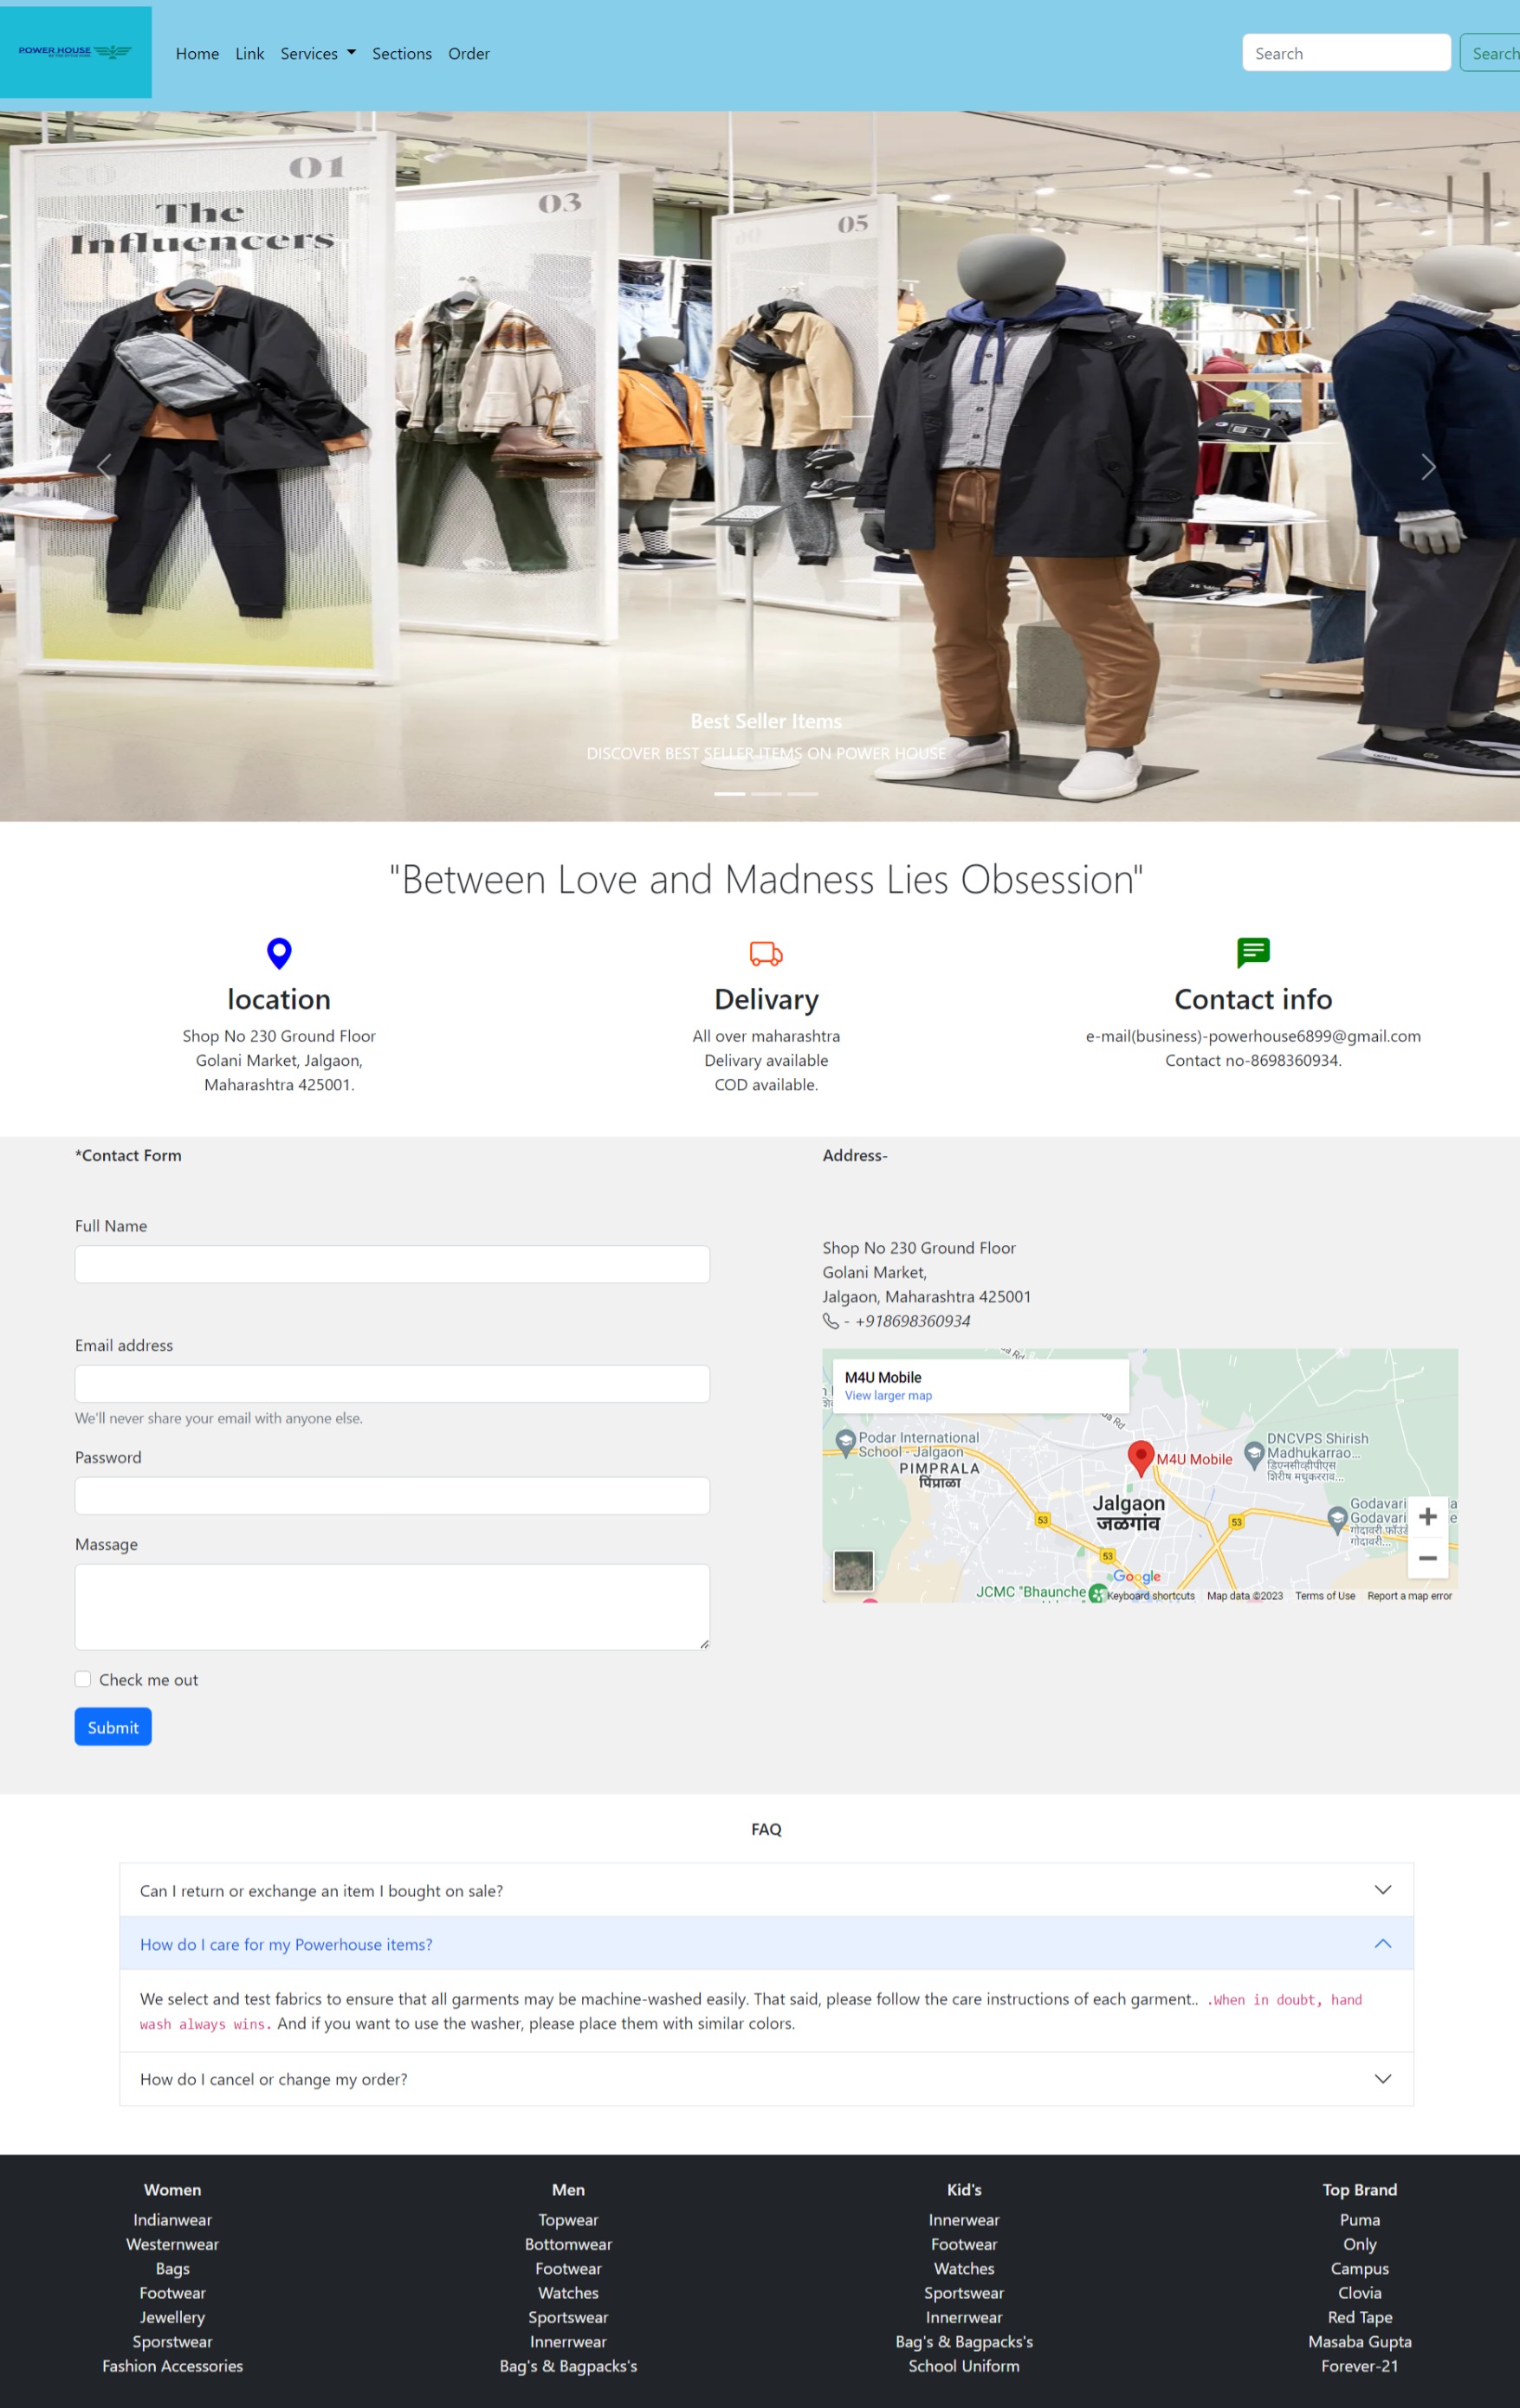This screenshot has height=2408, width=1520.
Task: Zoom in on the Google map
Action: point(1428,1516)
